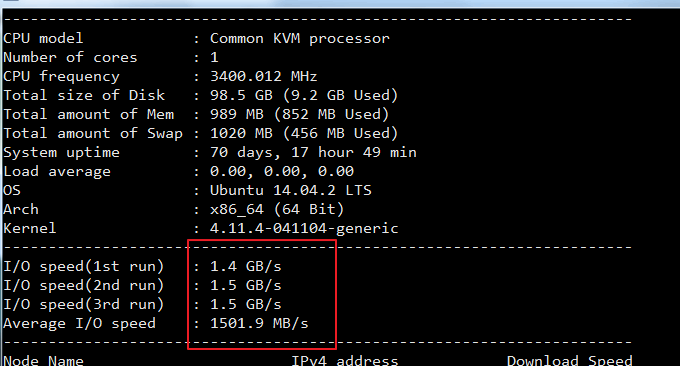Click the 98.5 GB disk size value
680x366 pixels.
242,95
